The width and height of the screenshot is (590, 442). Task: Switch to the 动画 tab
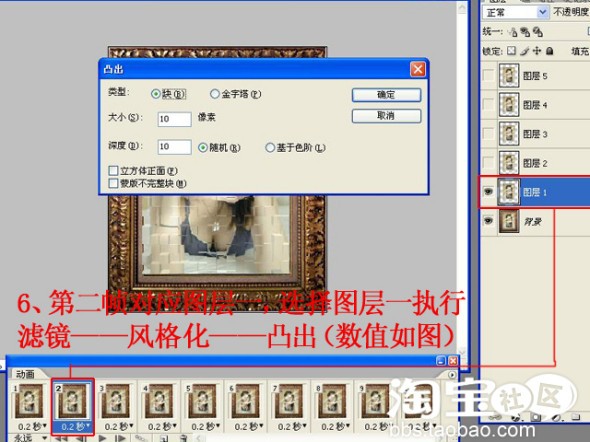coord(26,374)
